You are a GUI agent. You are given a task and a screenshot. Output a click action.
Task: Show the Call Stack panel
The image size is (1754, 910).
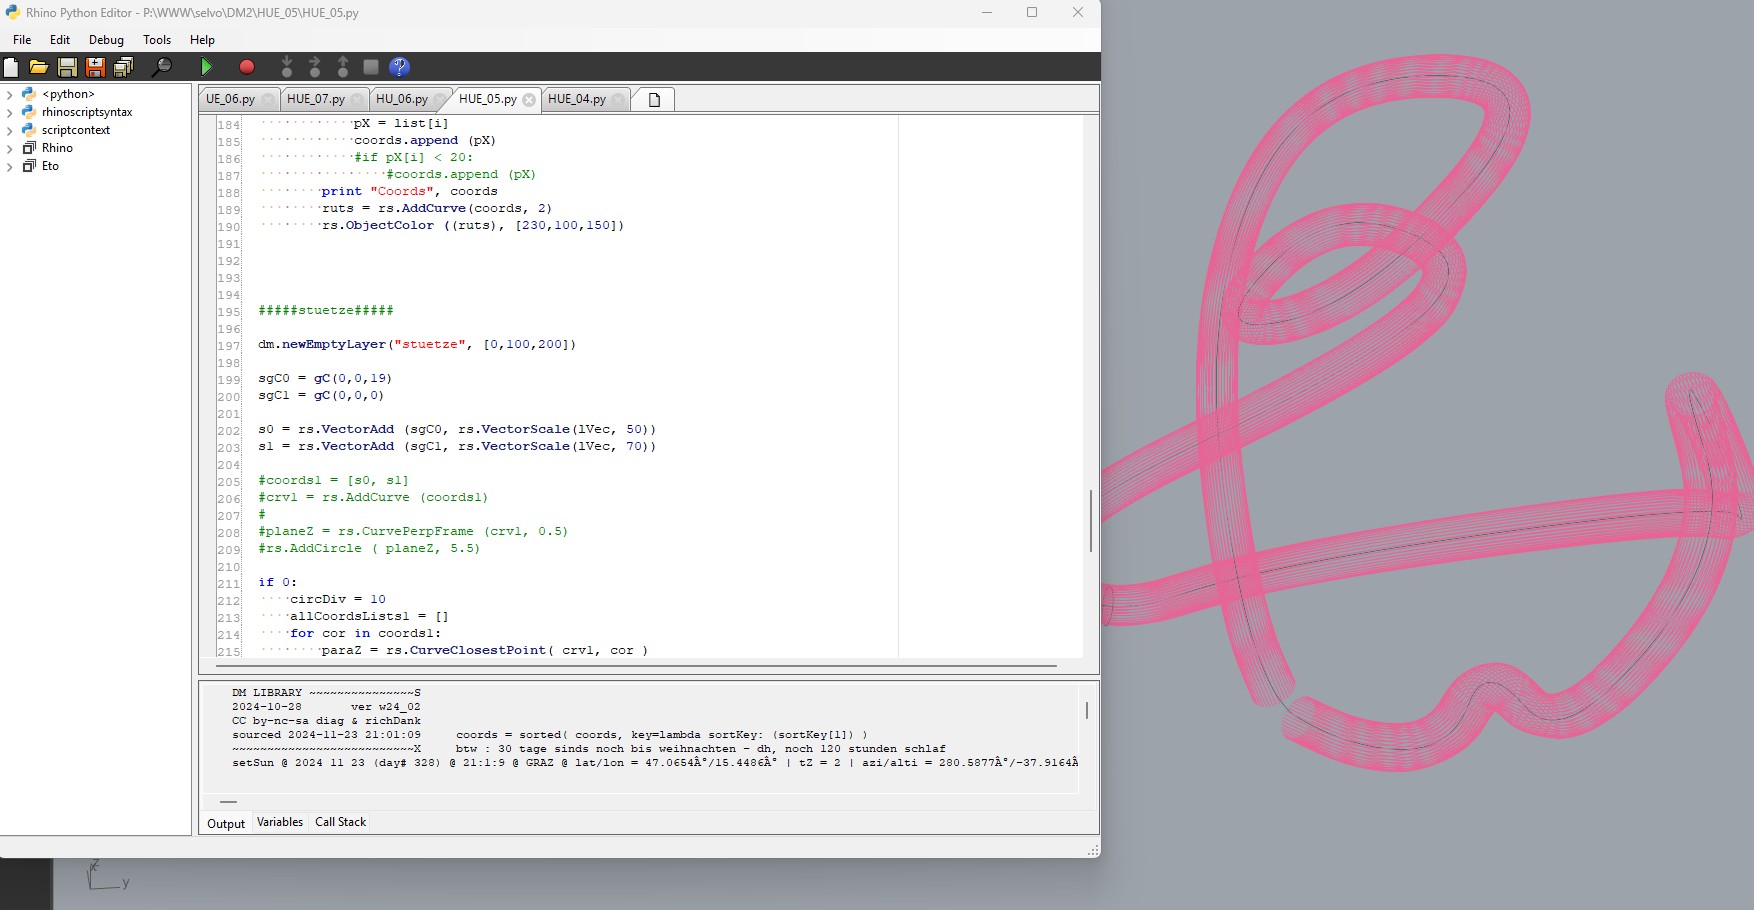tap(340, 821)
